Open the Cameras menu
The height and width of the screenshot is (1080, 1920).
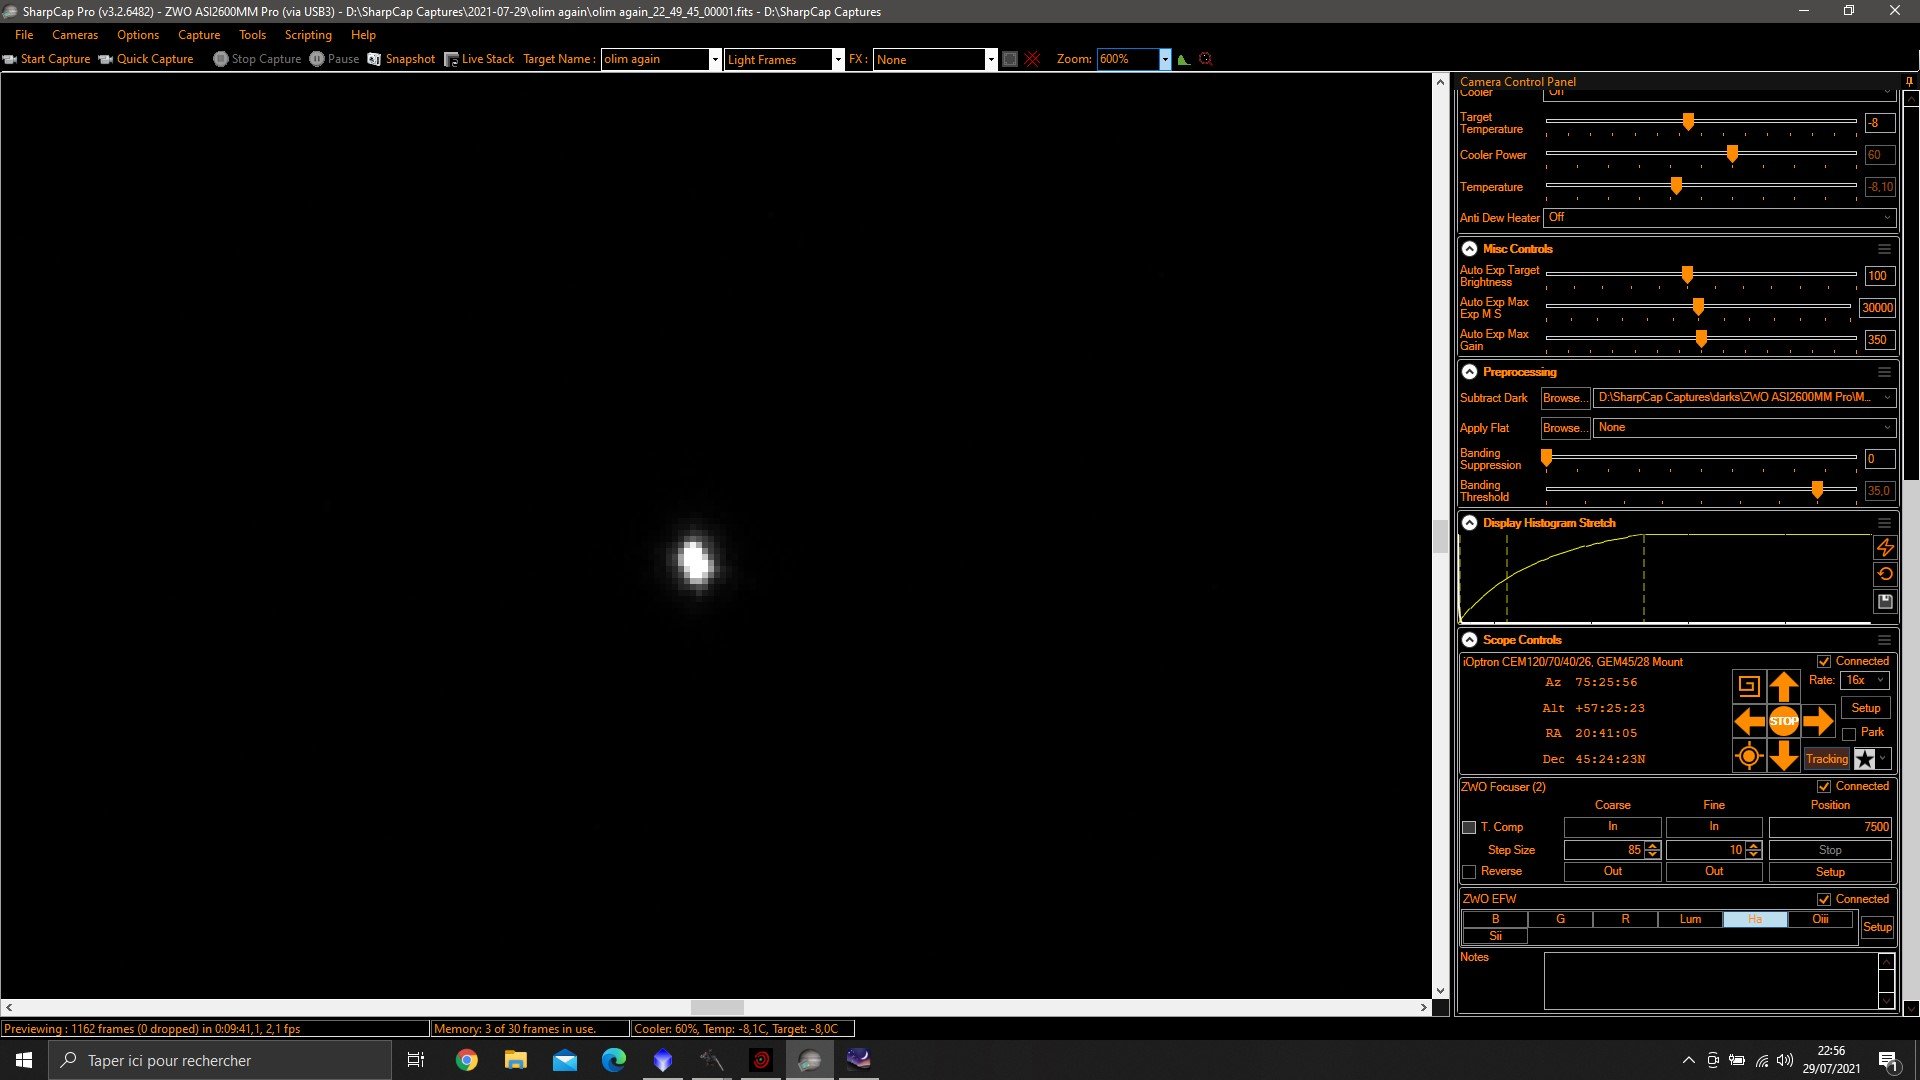[x=75, y=35]
